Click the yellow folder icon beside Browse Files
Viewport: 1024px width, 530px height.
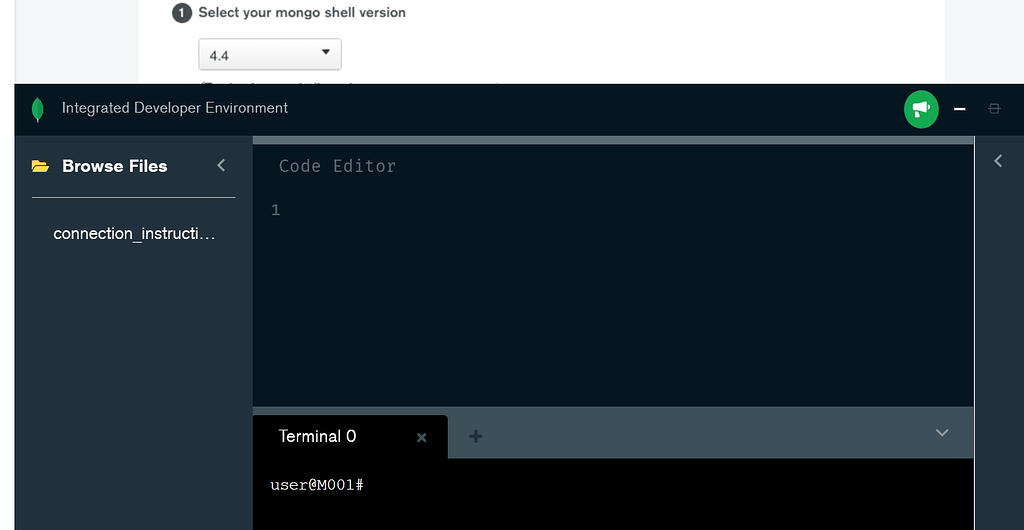40,166
